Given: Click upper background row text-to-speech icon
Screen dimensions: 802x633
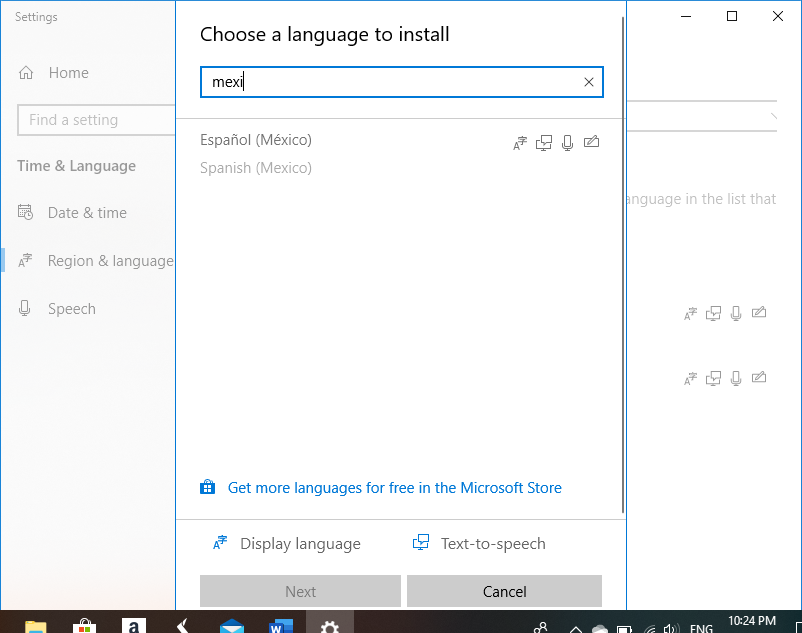Looking at the screenshot, I should click(x=713, y=313).
